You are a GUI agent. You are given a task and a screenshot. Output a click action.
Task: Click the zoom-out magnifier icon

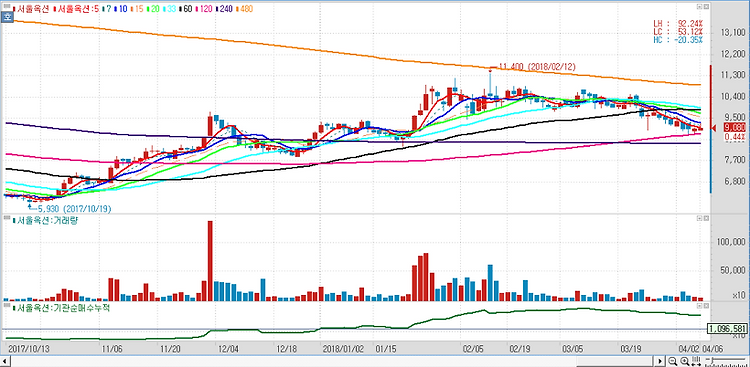[x=673, y=360]
